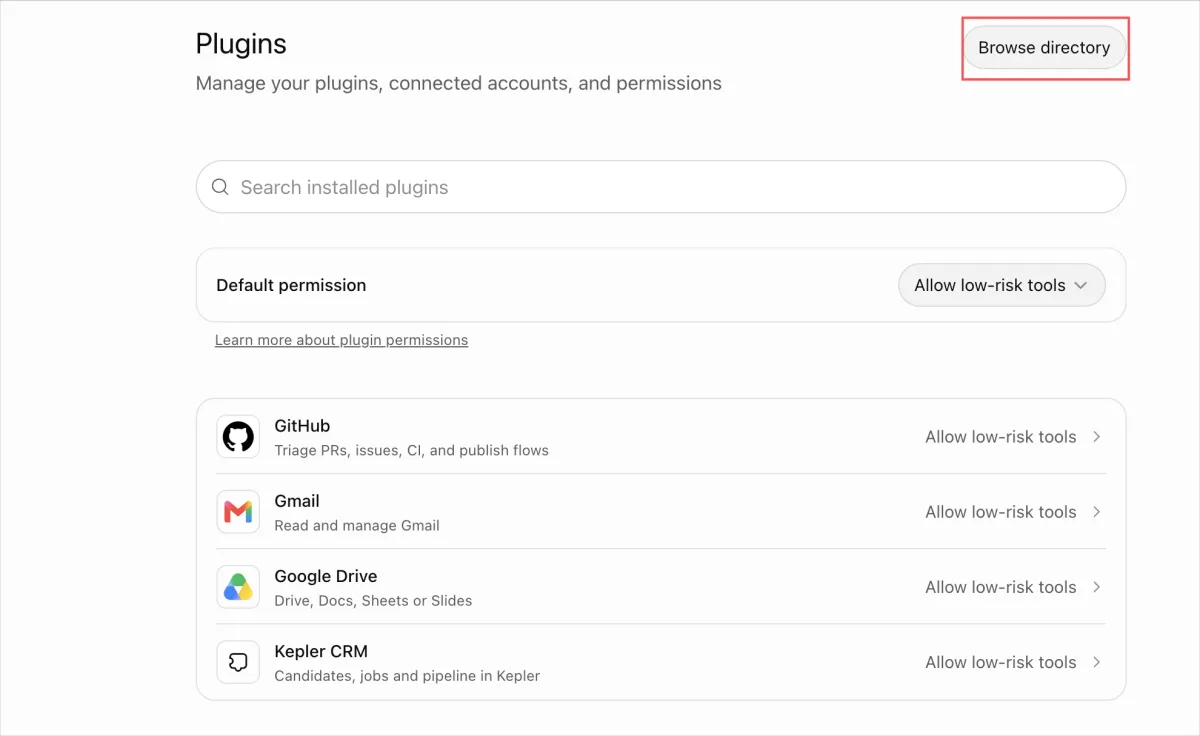
Task: Click the Google Drive plugin icon
Action: click(x=238, y=587)
